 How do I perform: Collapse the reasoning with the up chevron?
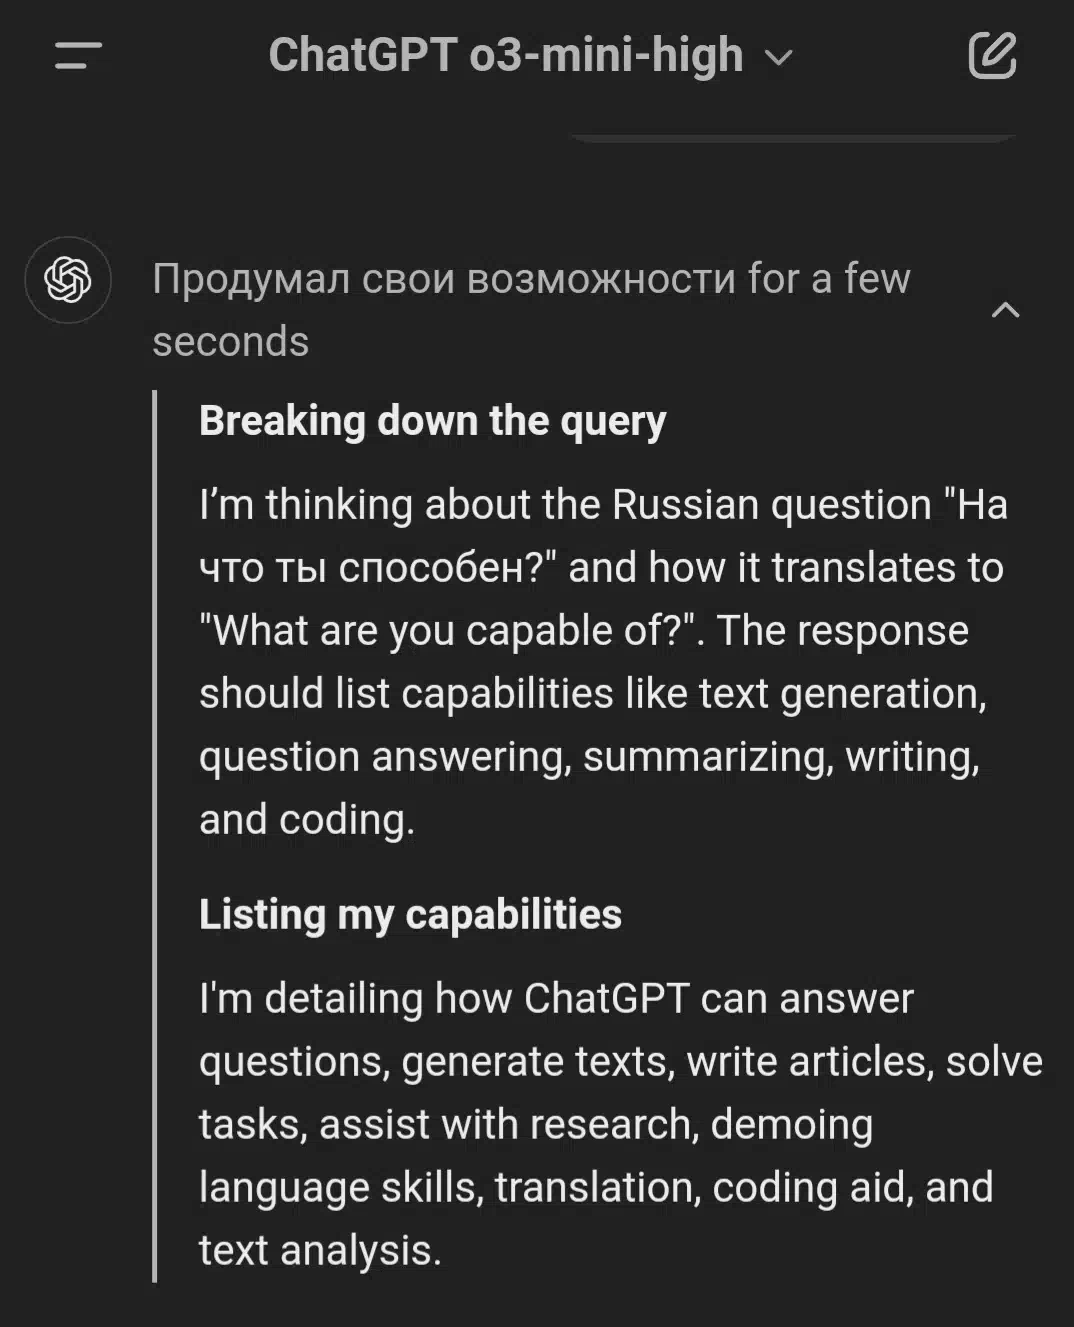(x=1005, y=310)
